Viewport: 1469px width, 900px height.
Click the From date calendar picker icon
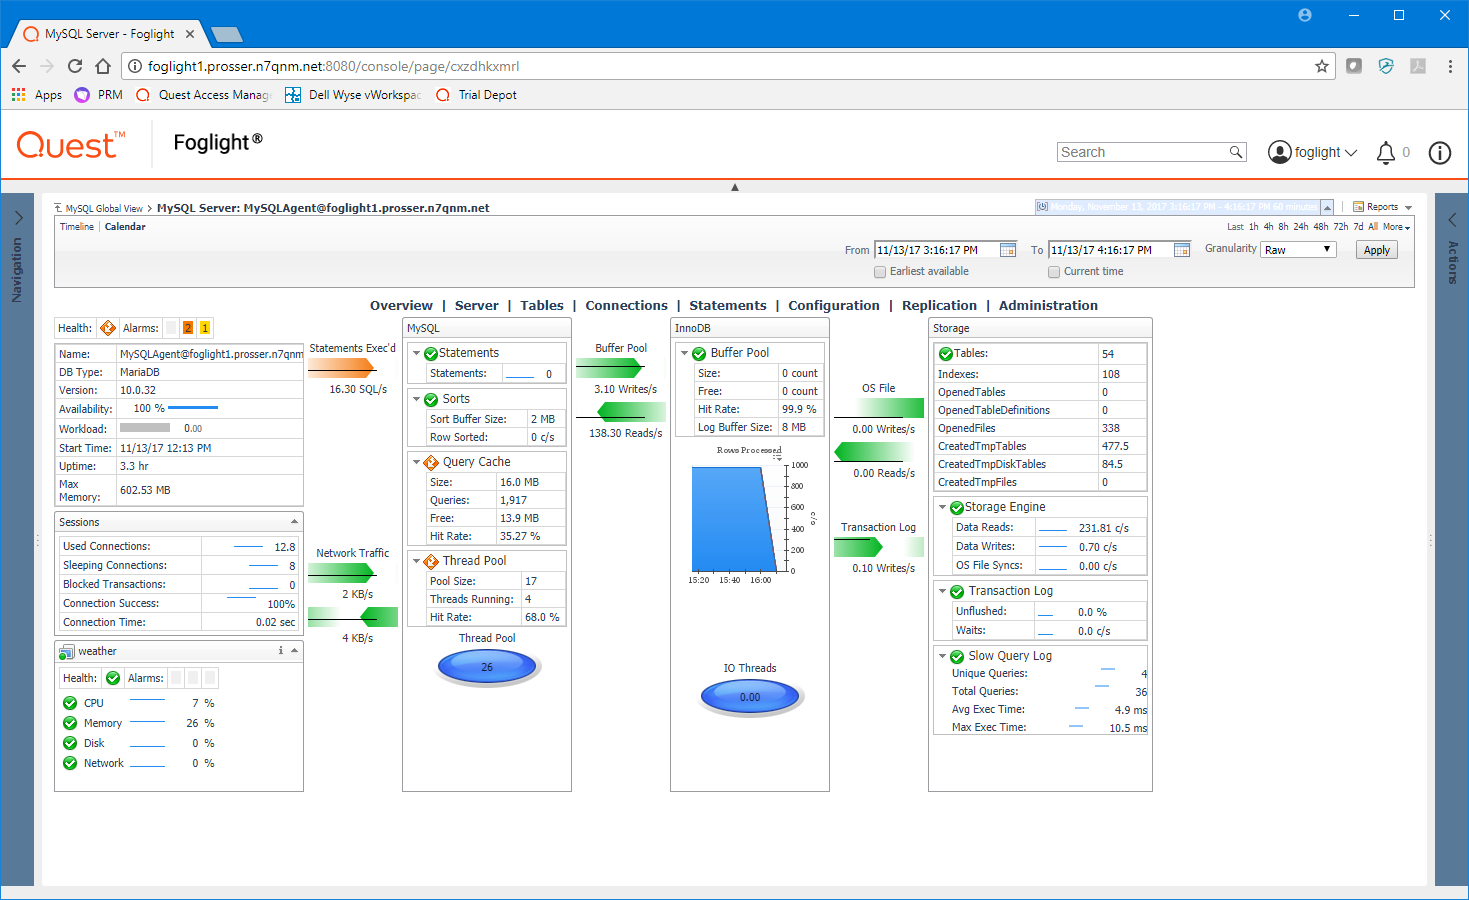pyautogui.click(x=1008, y=250)
